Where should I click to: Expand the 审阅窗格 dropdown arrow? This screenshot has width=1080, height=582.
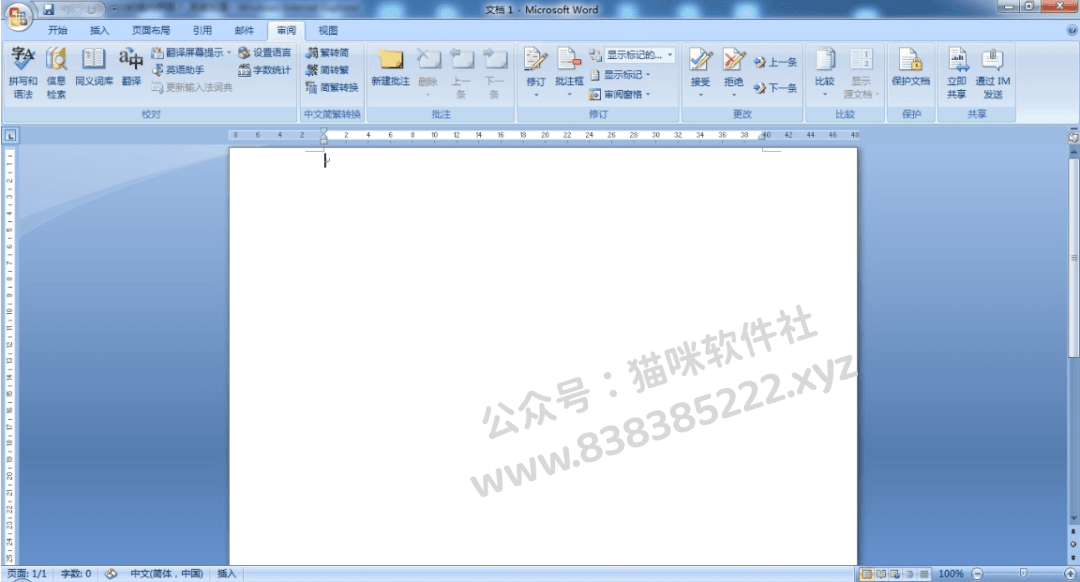[648, 94]
